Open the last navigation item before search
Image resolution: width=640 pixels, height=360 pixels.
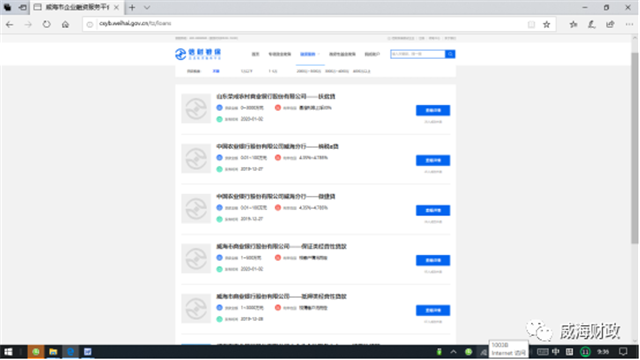pyautogui.click(x=372, y=54)
